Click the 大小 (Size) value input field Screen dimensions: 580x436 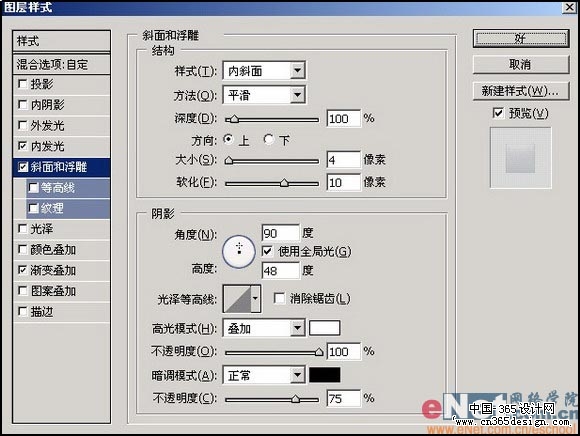pyautogui.click(x=344, y=160)
